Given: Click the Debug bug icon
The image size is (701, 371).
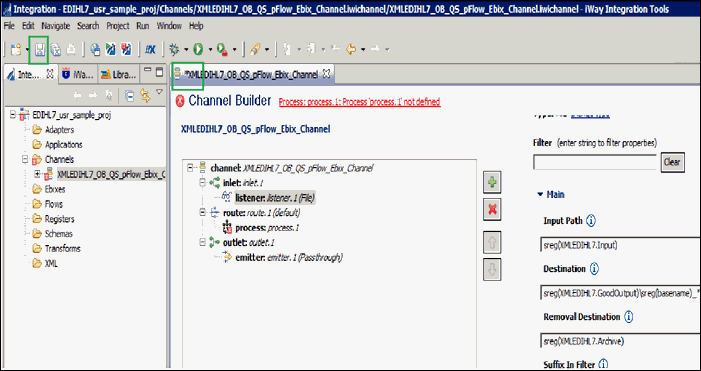Looking at the screenshot, I should [x=174, y=50].
